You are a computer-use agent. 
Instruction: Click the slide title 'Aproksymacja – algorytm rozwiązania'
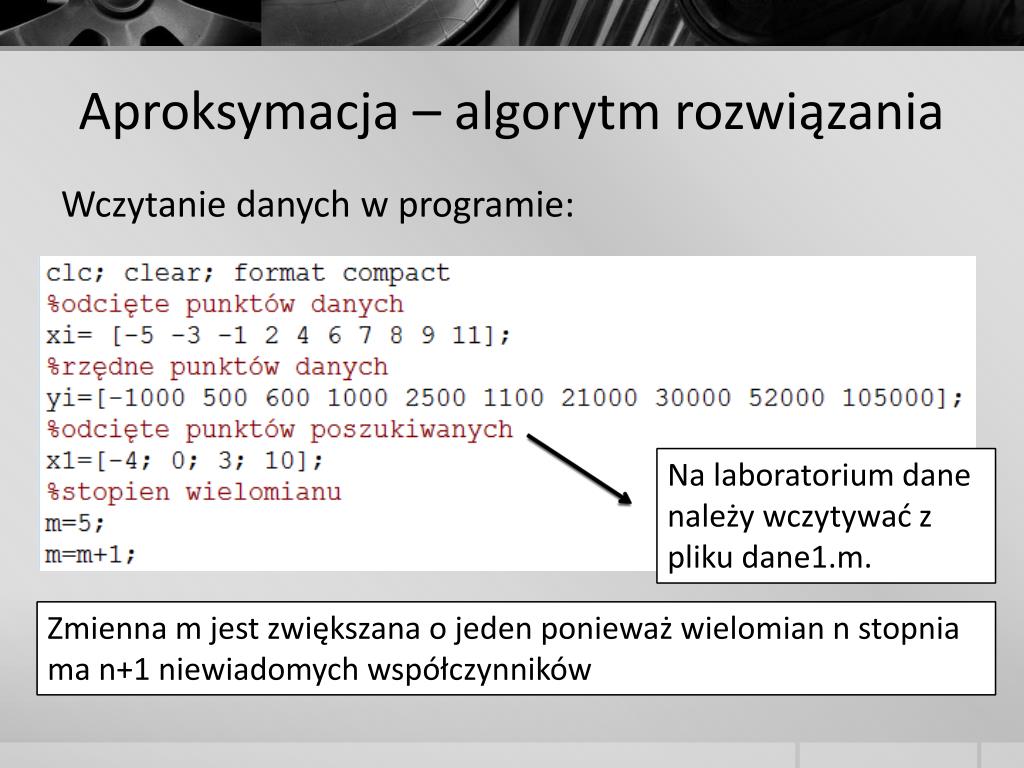tap(511, 112)
